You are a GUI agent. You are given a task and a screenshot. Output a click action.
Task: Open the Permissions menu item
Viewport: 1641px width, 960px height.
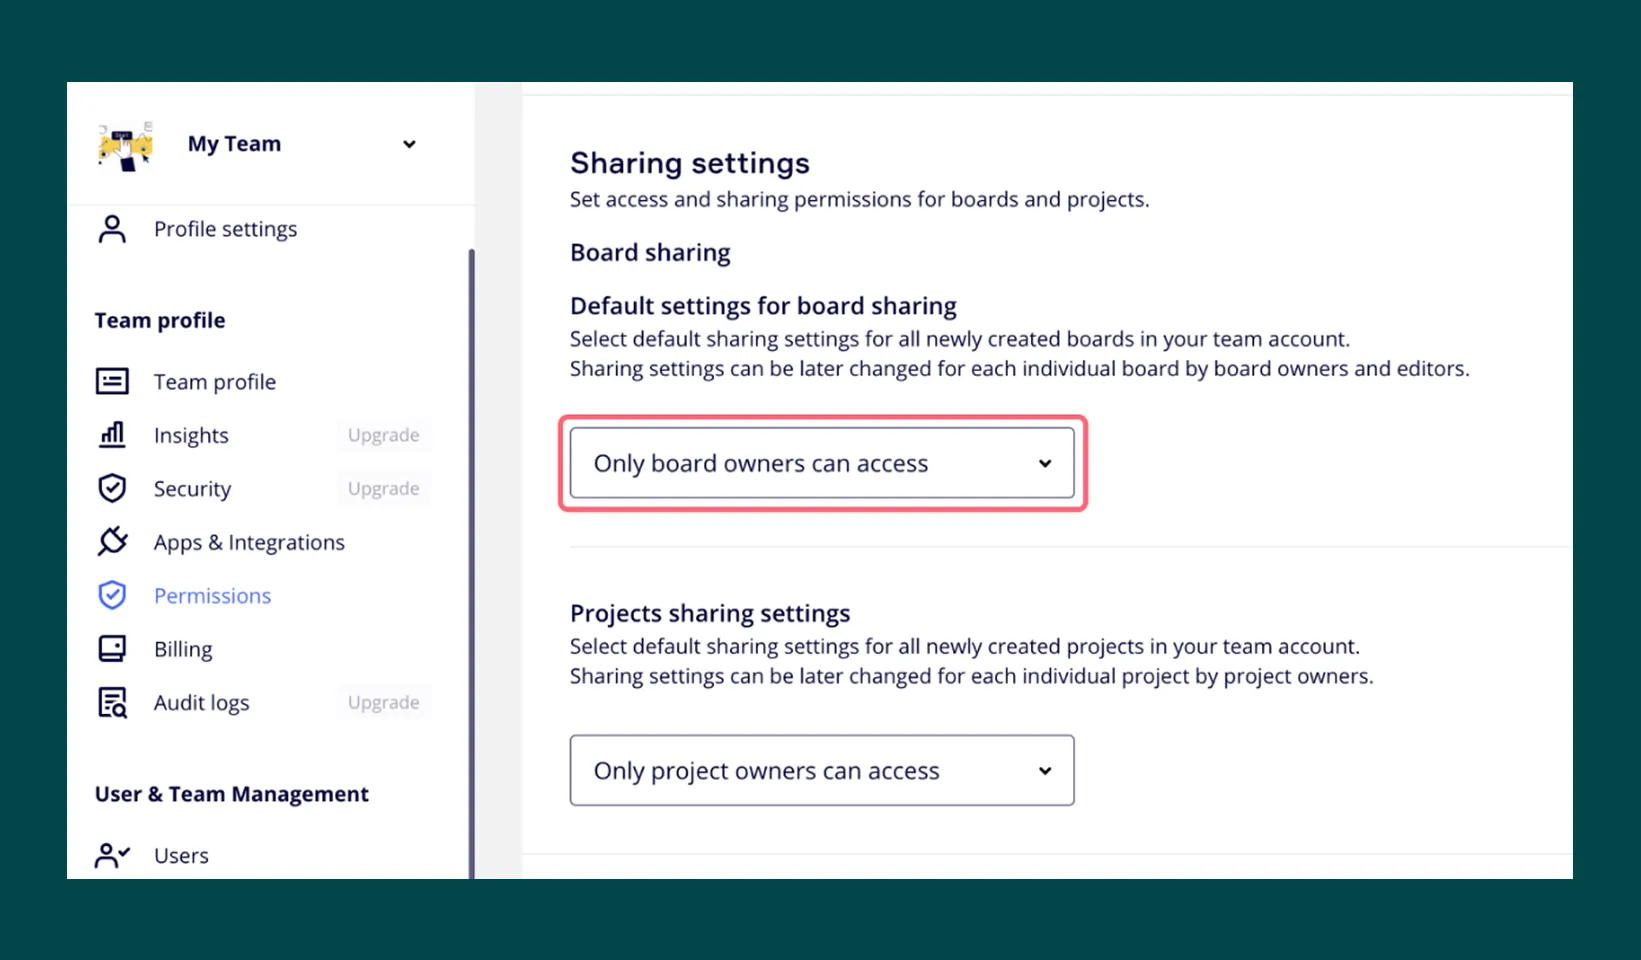click(x=212, y=596)
